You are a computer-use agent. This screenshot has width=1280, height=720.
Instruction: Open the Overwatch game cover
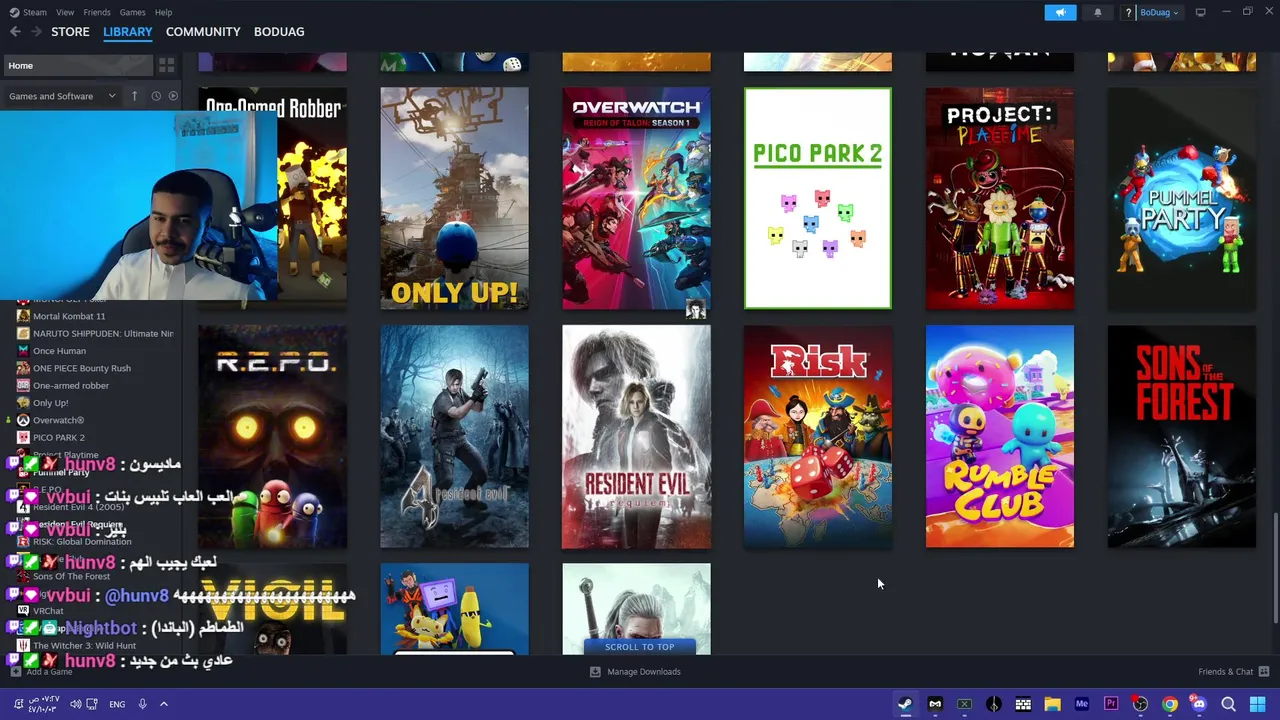coord(636,198)
